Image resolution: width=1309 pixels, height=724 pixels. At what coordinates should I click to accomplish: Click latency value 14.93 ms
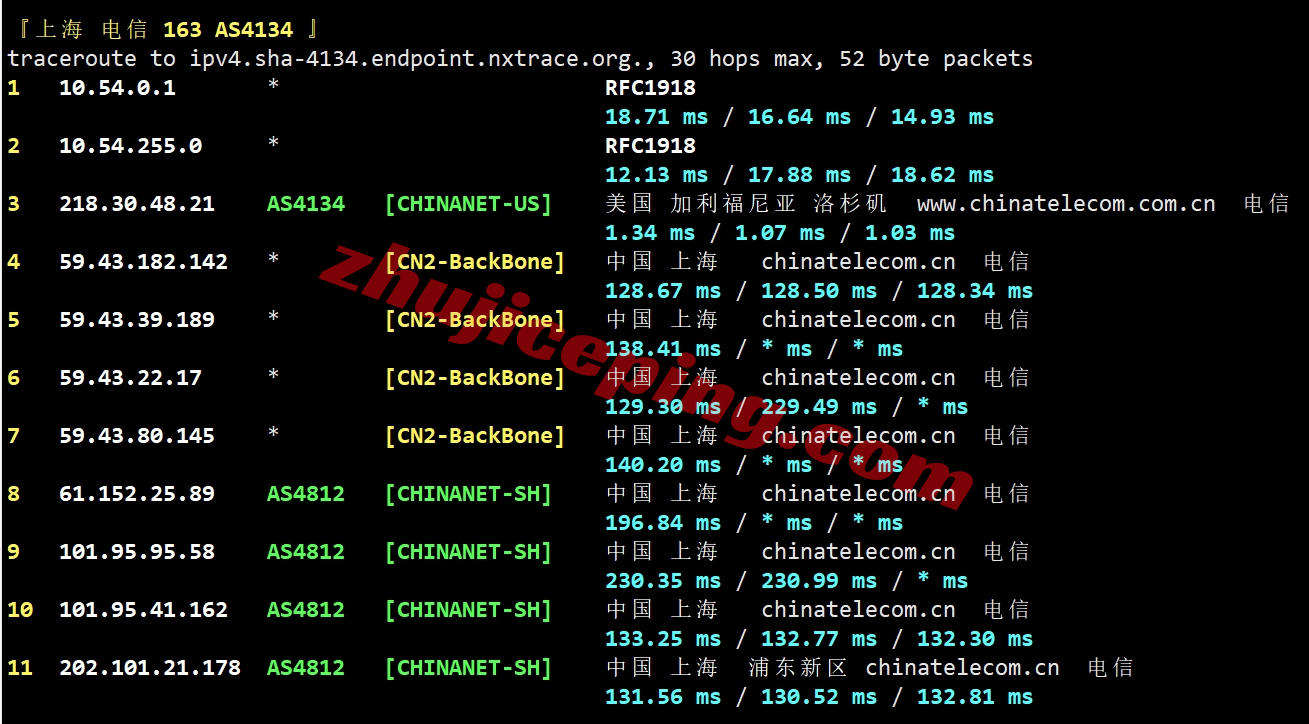pos(943,117)
